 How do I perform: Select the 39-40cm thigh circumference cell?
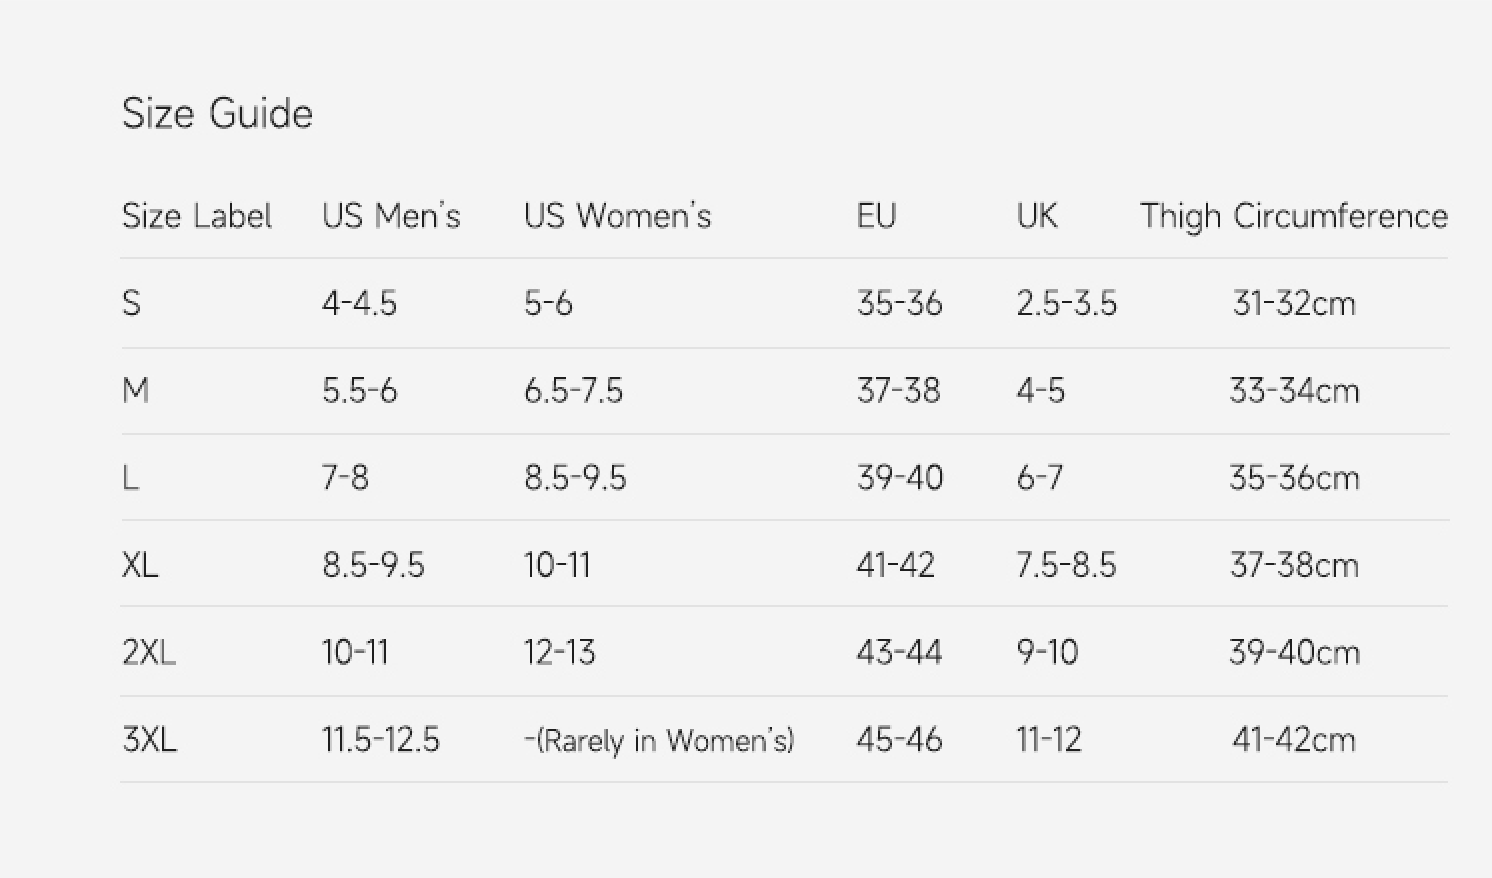pos(1293,652)
